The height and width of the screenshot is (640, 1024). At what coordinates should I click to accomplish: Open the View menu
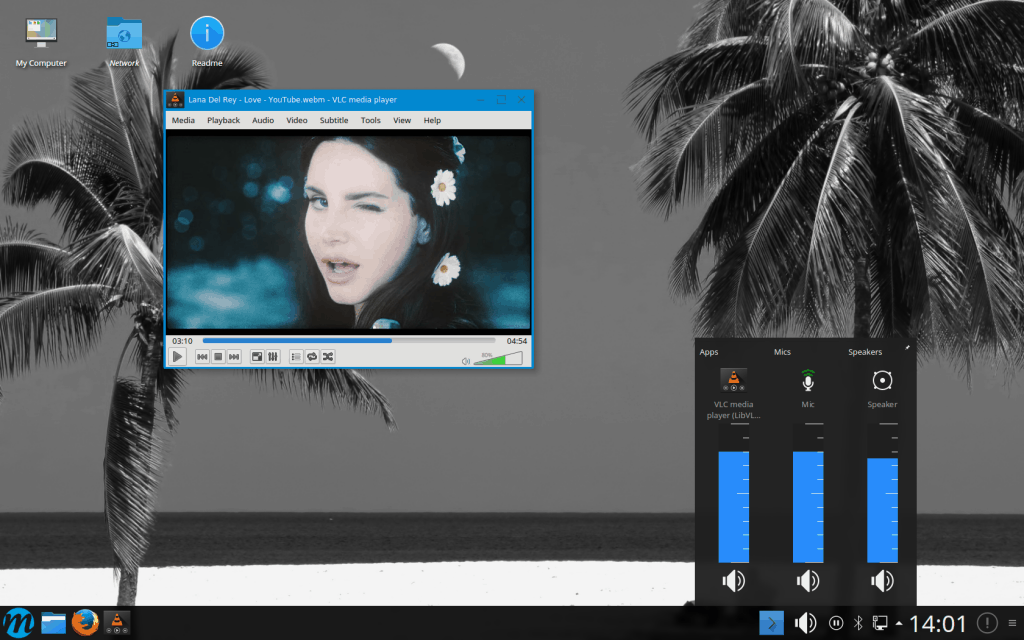click(402, 120)
